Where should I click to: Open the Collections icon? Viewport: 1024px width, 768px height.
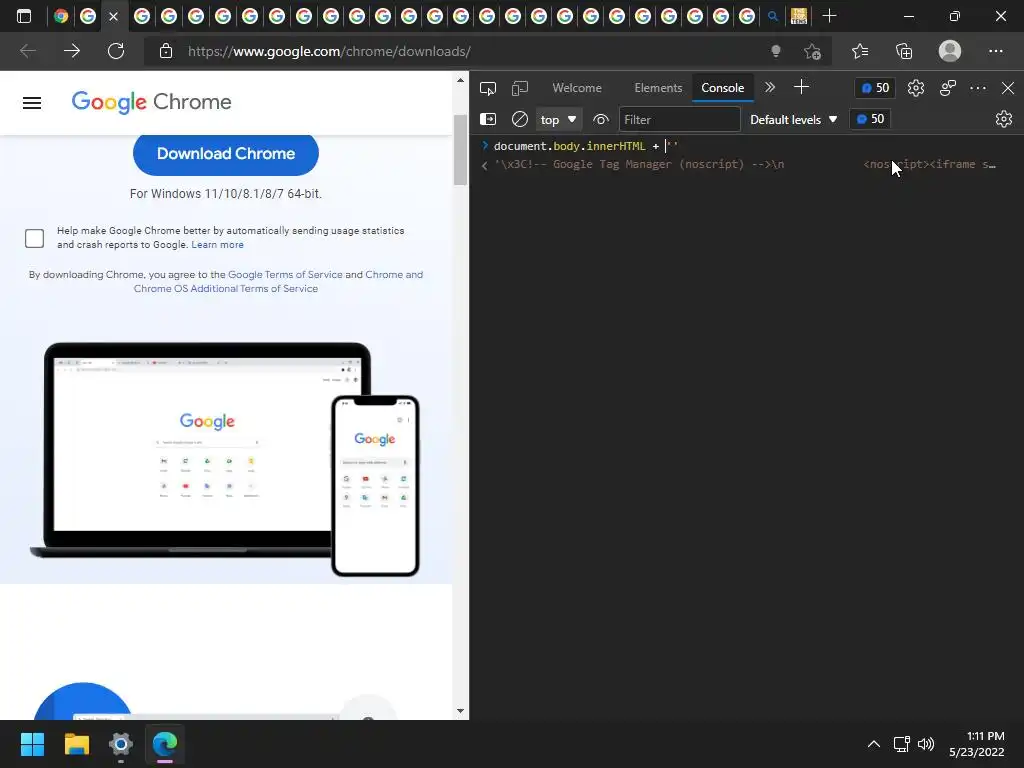pos(904,51)
